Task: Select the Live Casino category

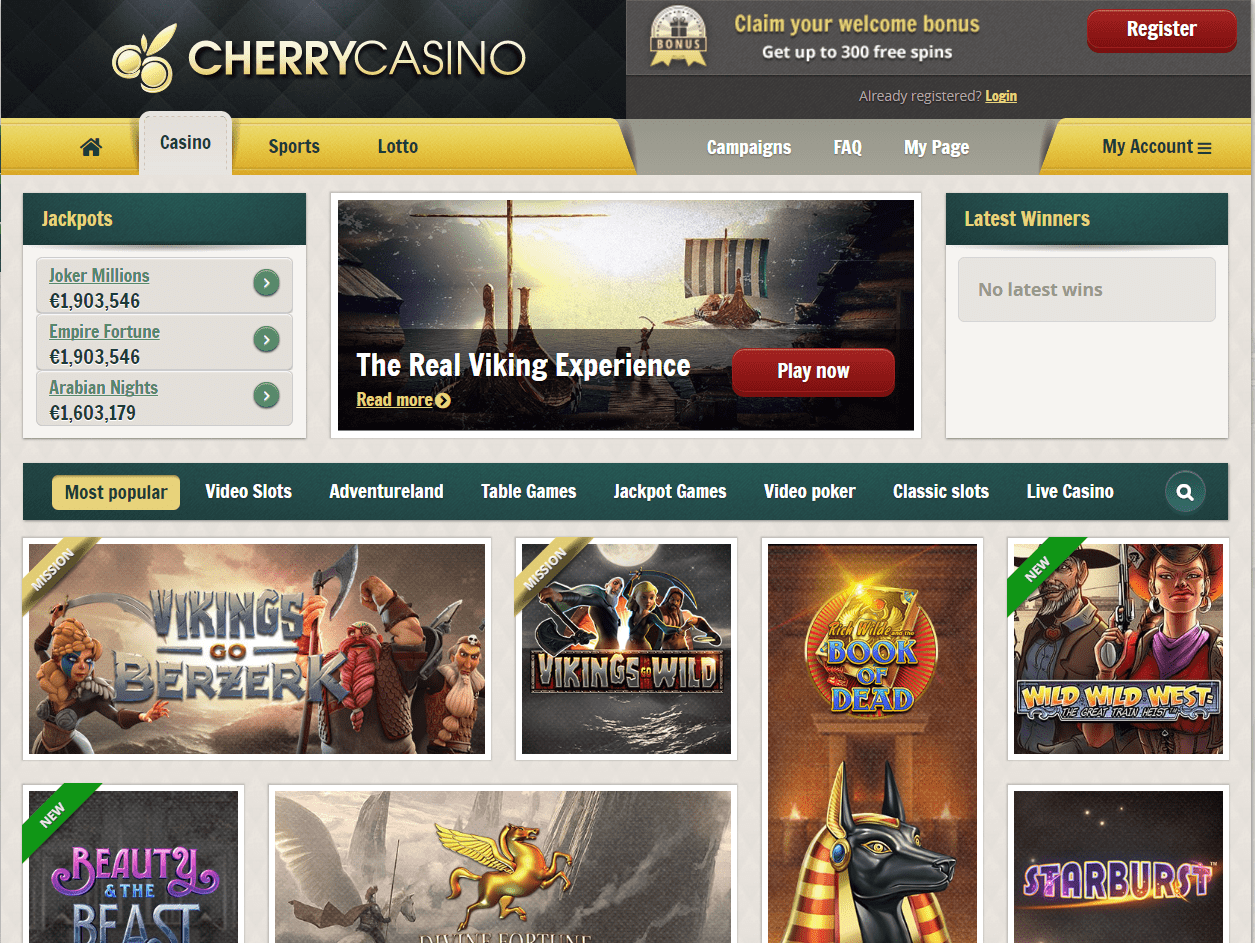Action: pyautogui.click(x=1070, y=491)
